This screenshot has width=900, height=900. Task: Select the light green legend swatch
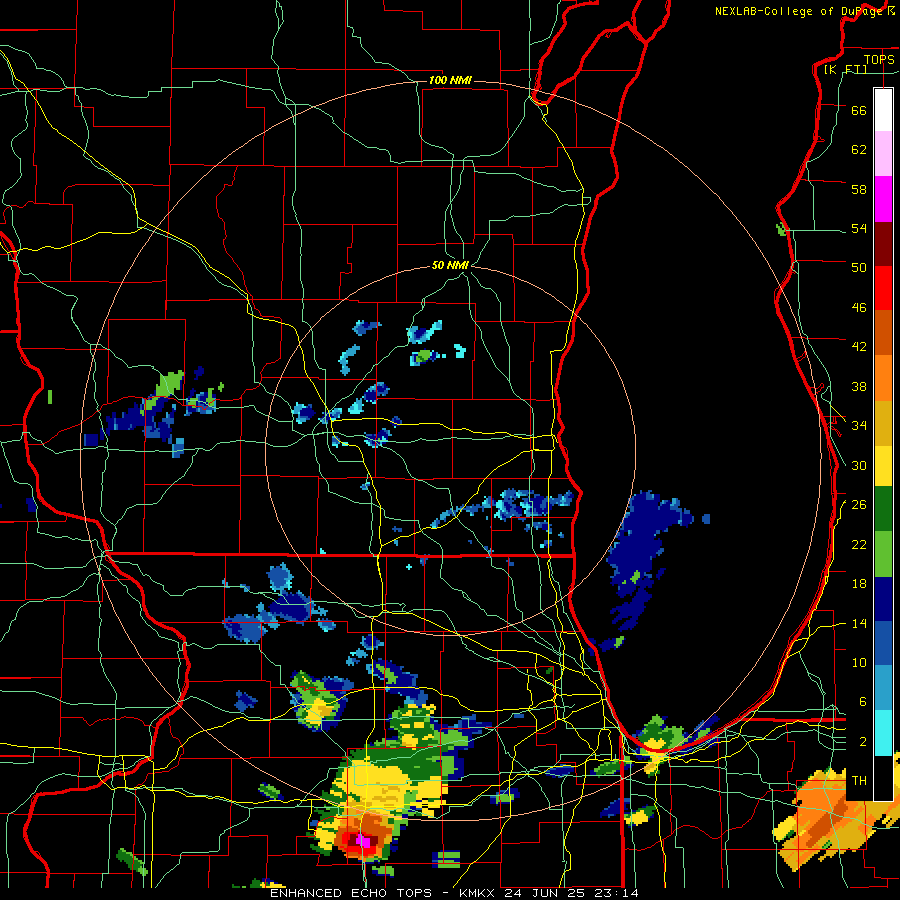[x=883, y=554]
